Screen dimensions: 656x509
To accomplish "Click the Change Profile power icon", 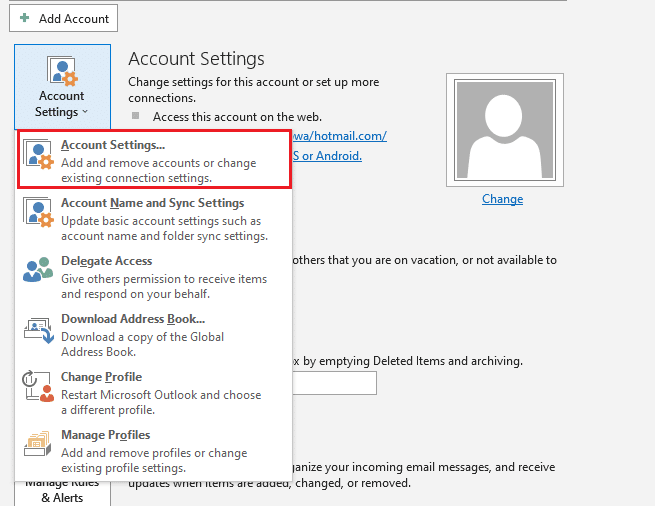I will pyautogui.click(x=39, y=388).
